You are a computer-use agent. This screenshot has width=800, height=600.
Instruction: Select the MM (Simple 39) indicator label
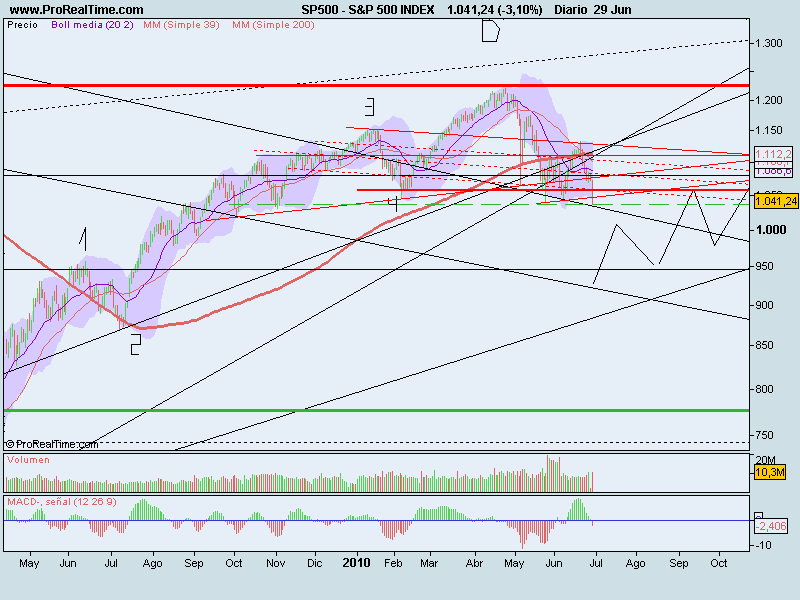(181, 24)
